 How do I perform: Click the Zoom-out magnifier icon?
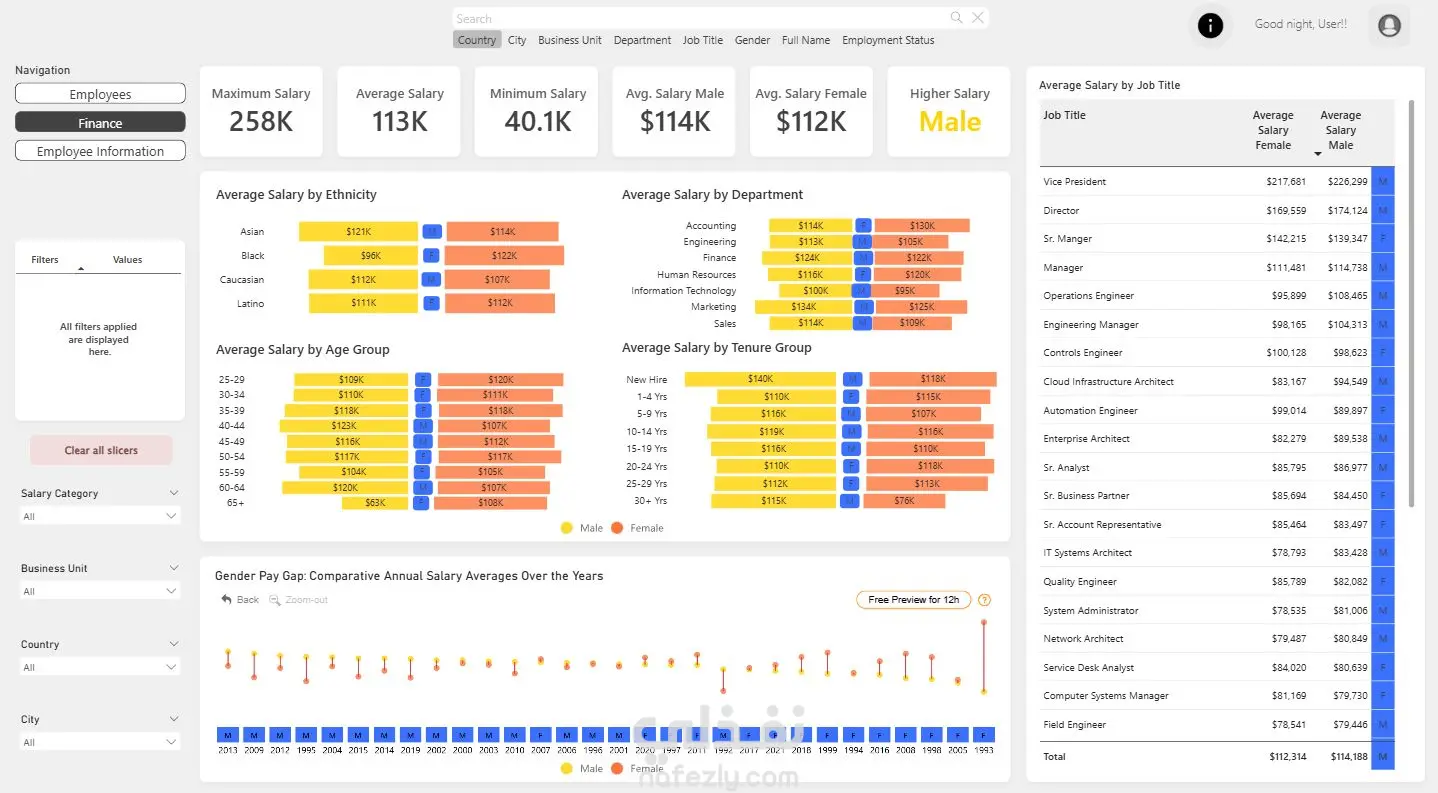[275, 600]
